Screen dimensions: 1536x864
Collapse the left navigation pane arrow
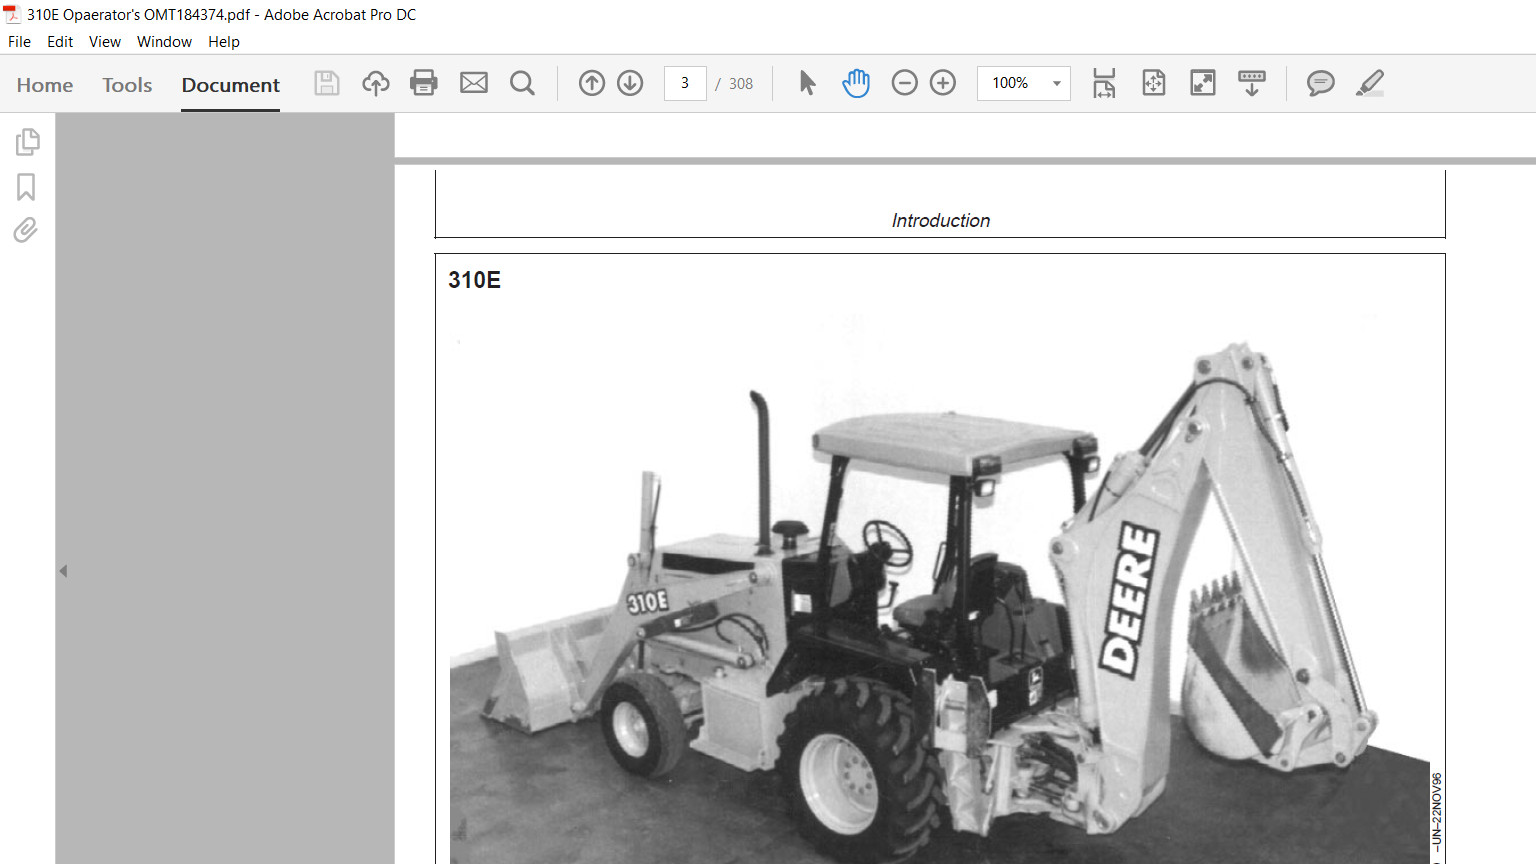(63, 571)
